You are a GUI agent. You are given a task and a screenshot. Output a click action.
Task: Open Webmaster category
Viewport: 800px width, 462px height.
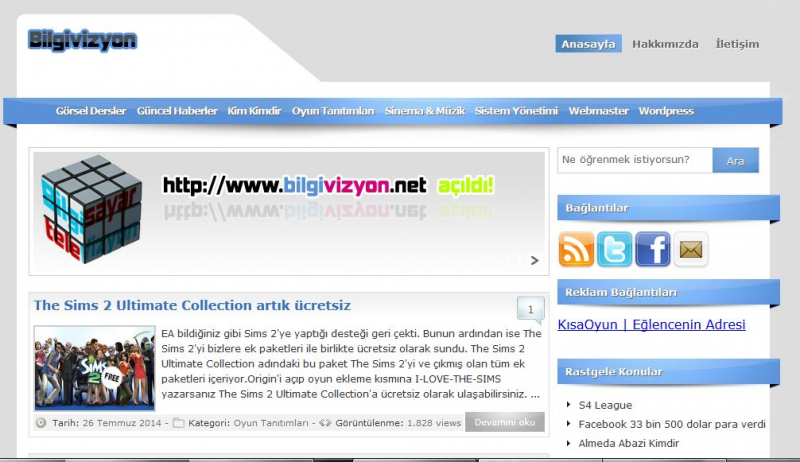(x=598, y=111)
